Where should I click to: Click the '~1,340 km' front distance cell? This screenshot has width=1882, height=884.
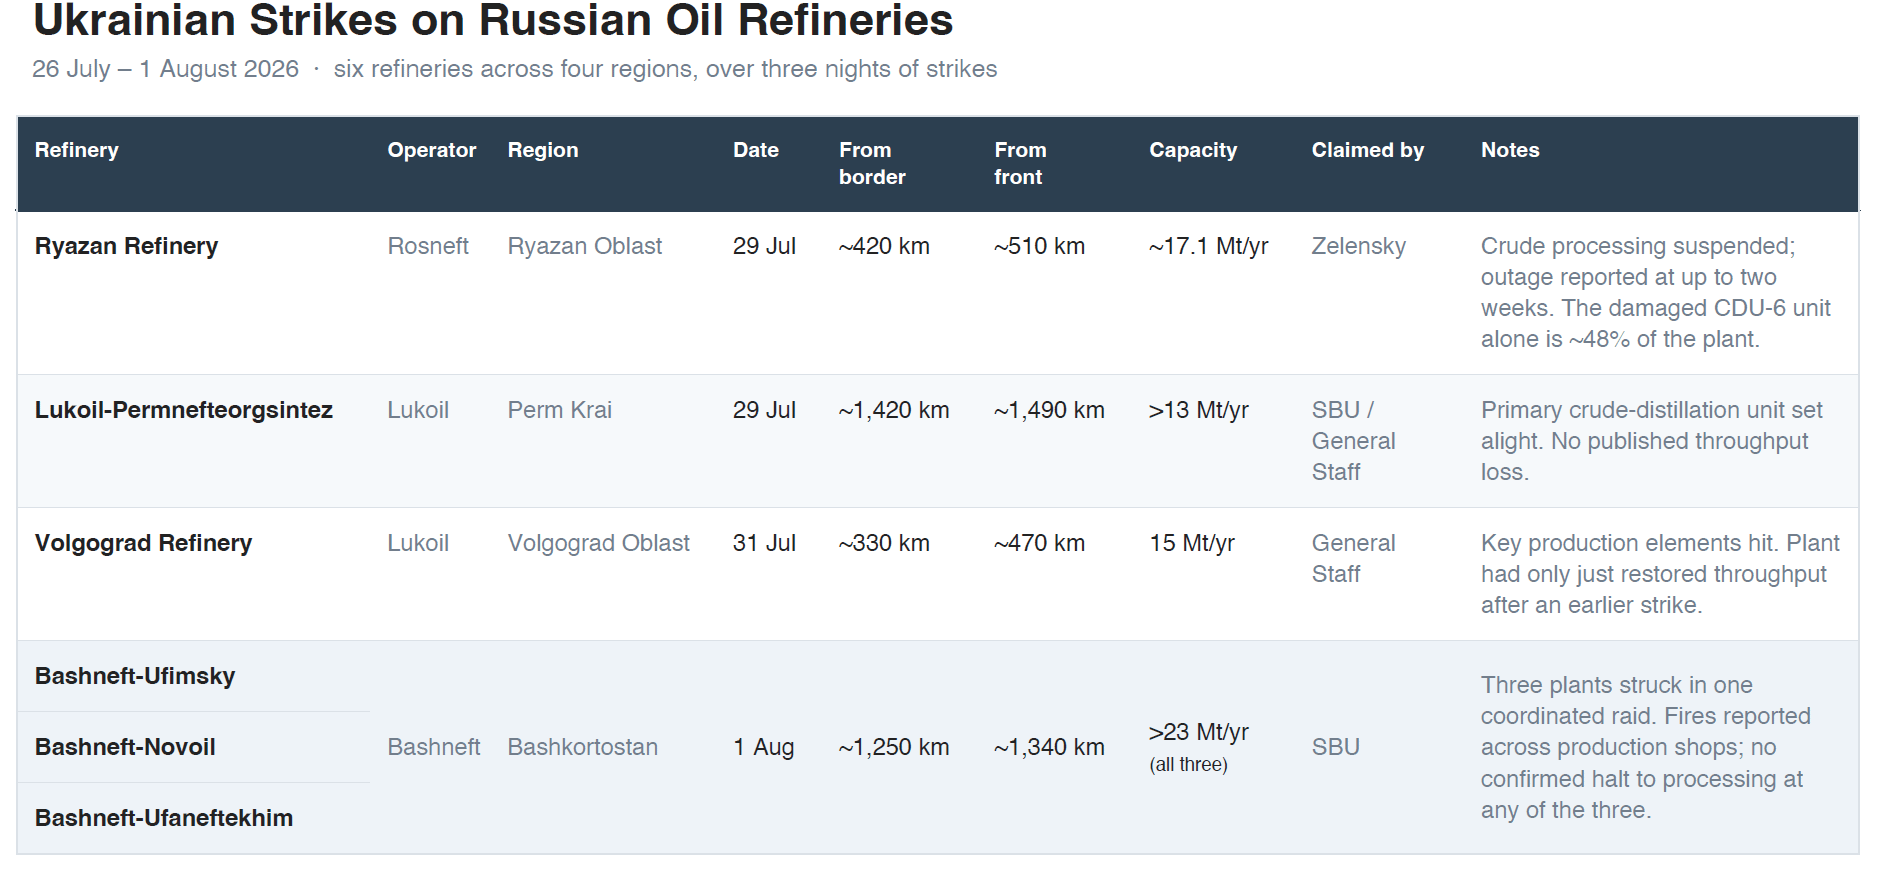pyautogui.click(x=1049, y=747)
